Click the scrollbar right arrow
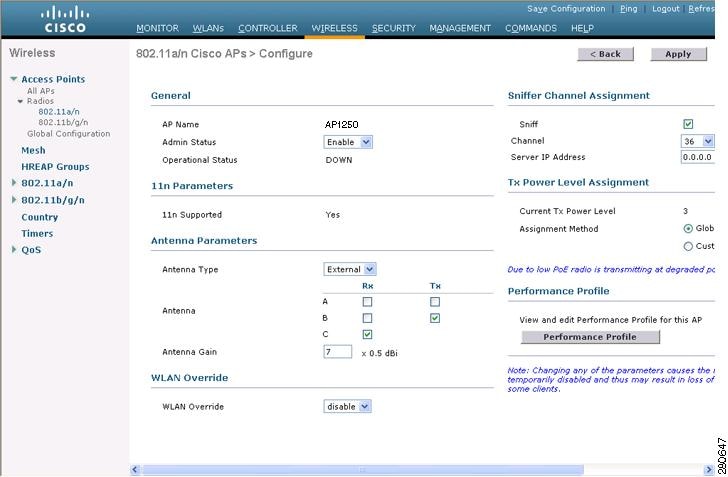The width and height of the screenshot is (728, 477). (x=708, y=470)
